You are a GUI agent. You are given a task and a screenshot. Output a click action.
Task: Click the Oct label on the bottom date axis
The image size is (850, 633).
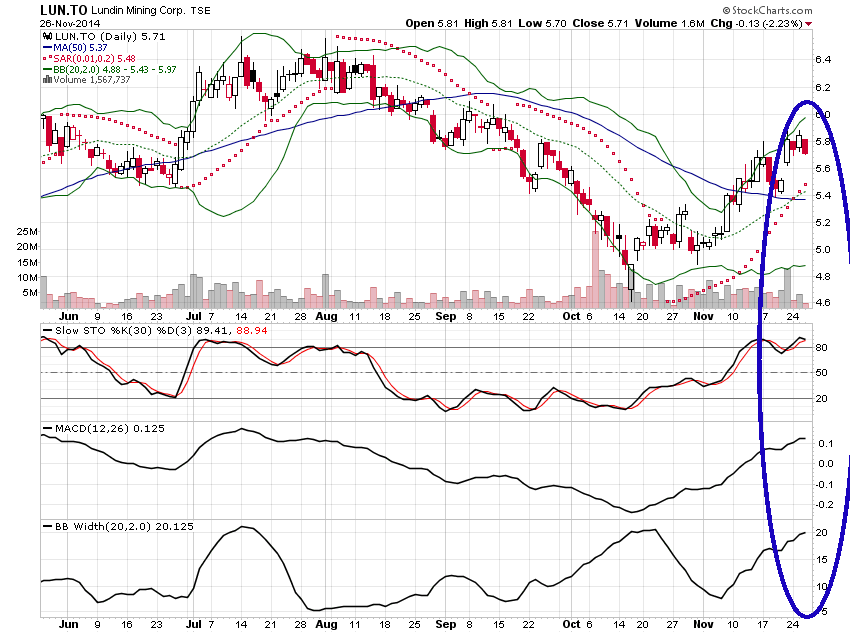[571, 624]
